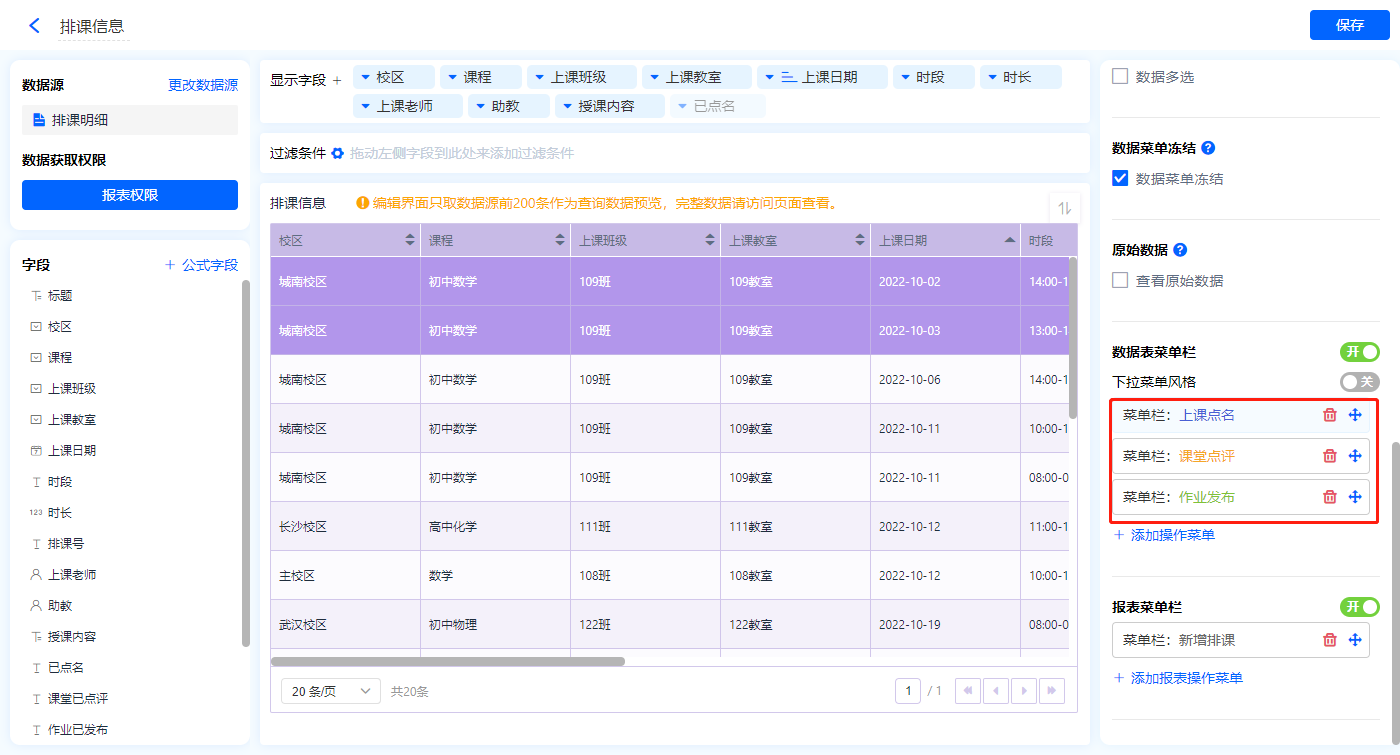This screenshot has height=755, width=1400.
Task: Click the back arrow beside 排课信息
Action: click(35, 26)
